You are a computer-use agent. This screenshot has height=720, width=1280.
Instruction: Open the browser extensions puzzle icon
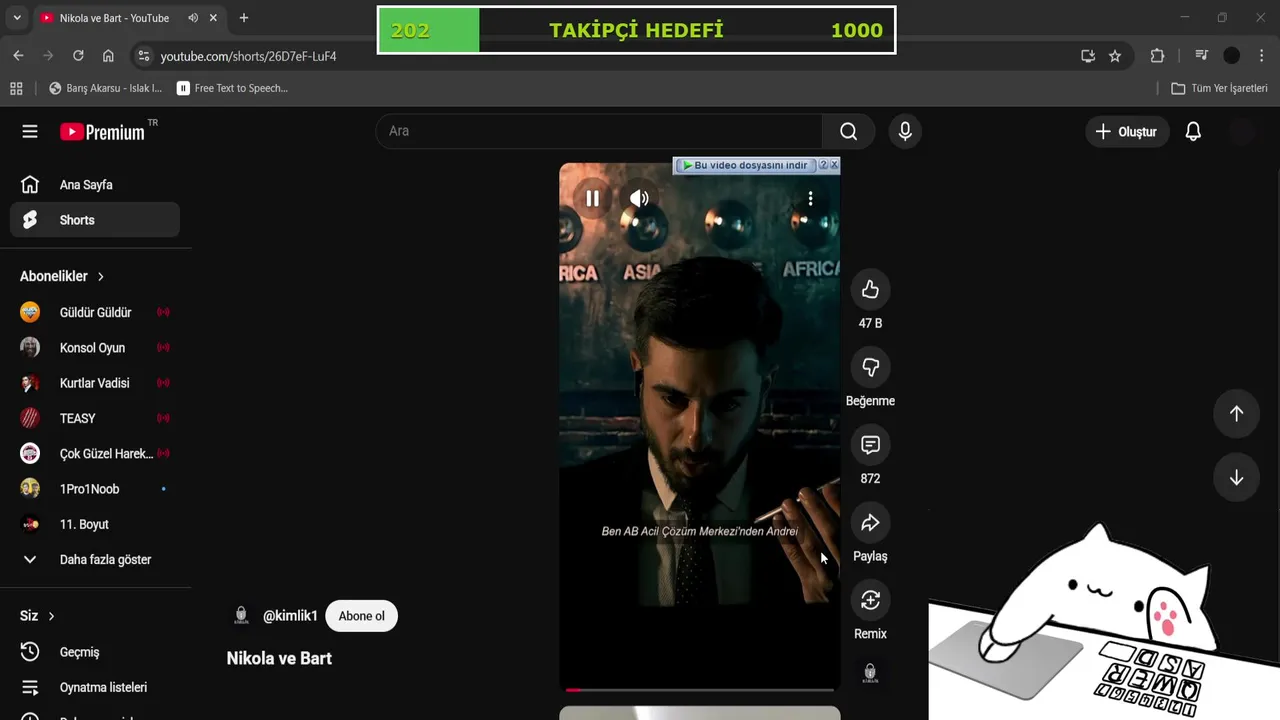click(x=1158, y=56)
